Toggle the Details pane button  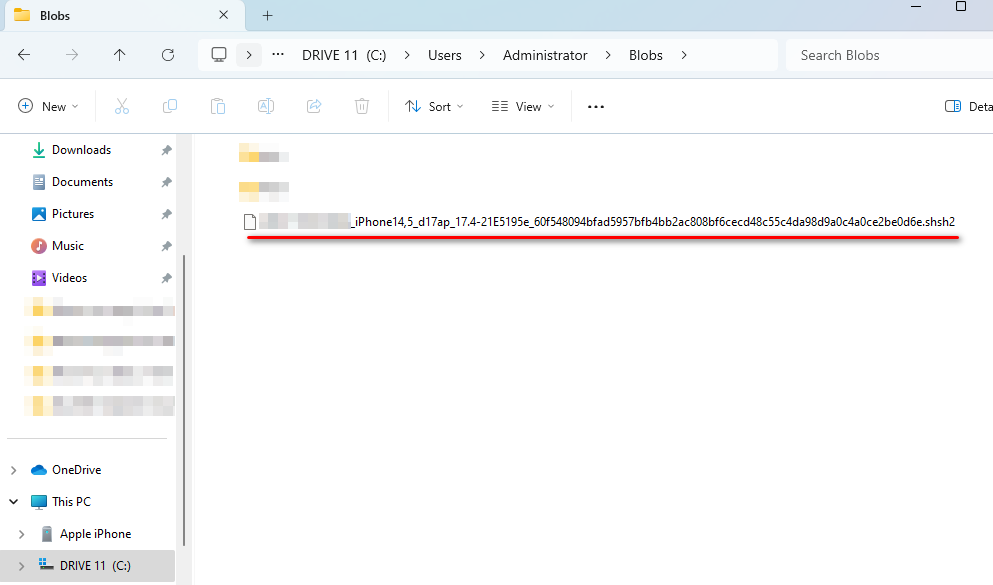968,106
